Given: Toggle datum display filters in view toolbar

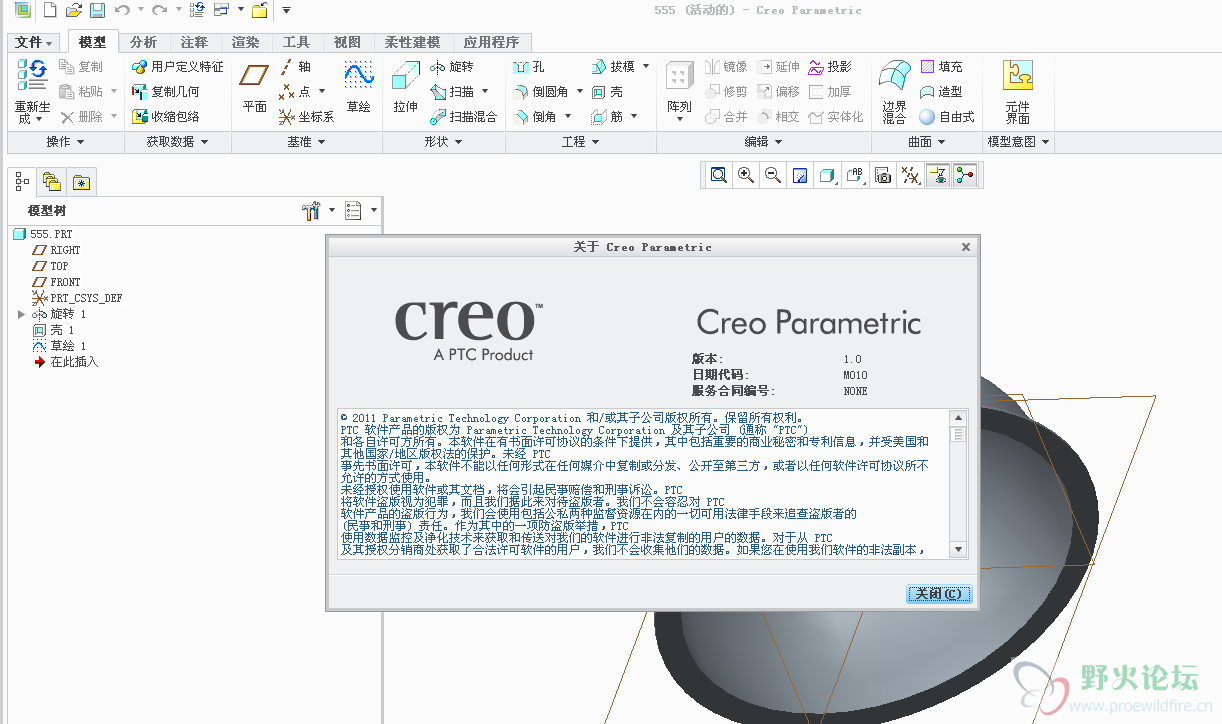Looking at the screenshot, I should click(910, 175).
